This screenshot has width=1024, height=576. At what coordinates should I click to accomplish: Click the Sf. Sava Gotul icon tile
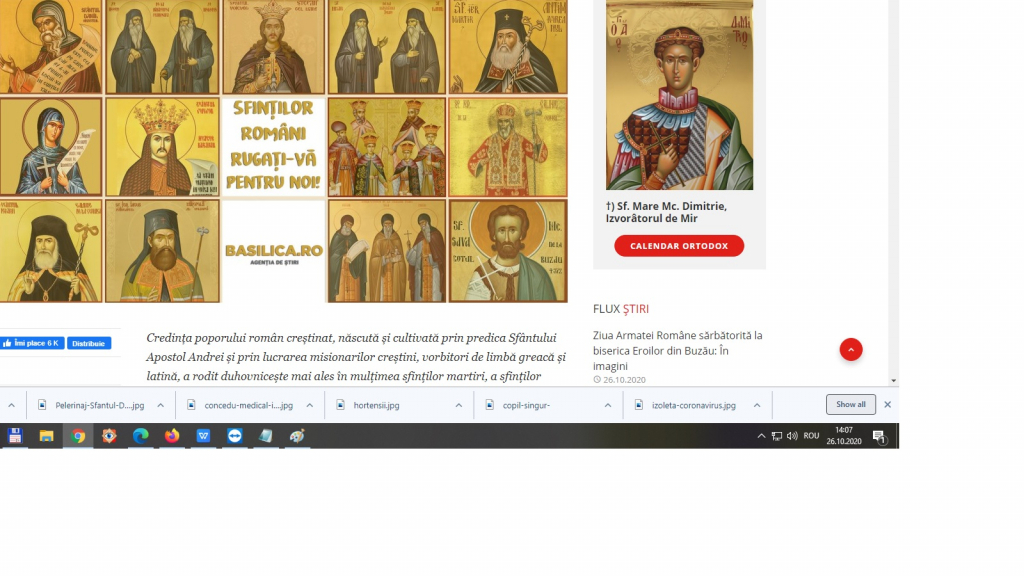(508, 251)
